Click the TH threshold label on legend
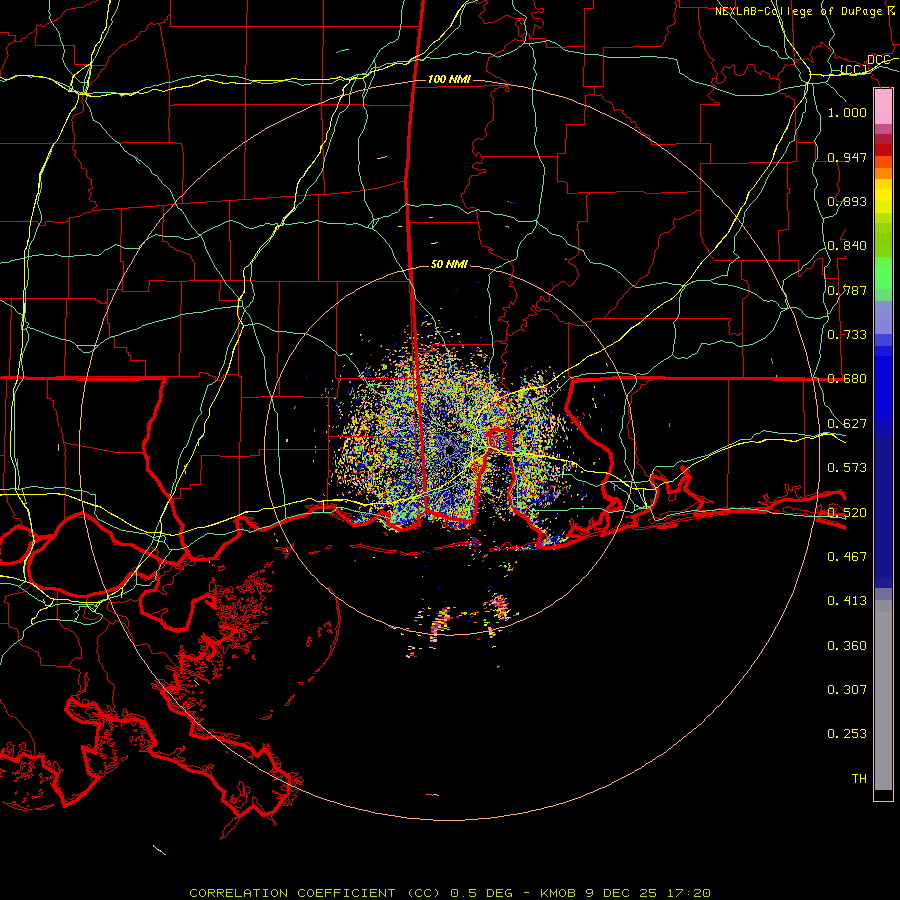This screenshot has width=900, height=900. 859,778
